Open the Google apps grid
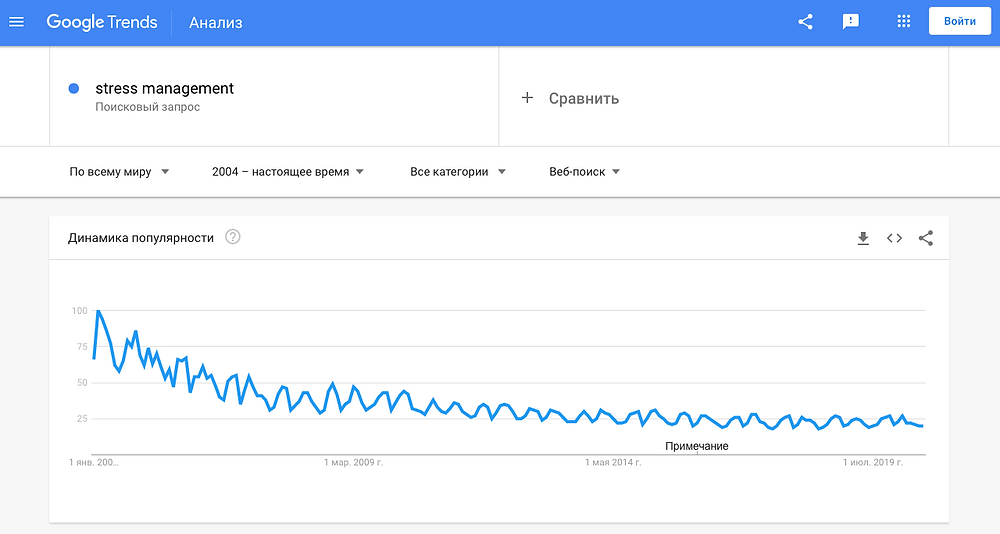Image resolution: width=1000 pixels, height=534 pixels. pyautogui.click(x=904, y=22)
